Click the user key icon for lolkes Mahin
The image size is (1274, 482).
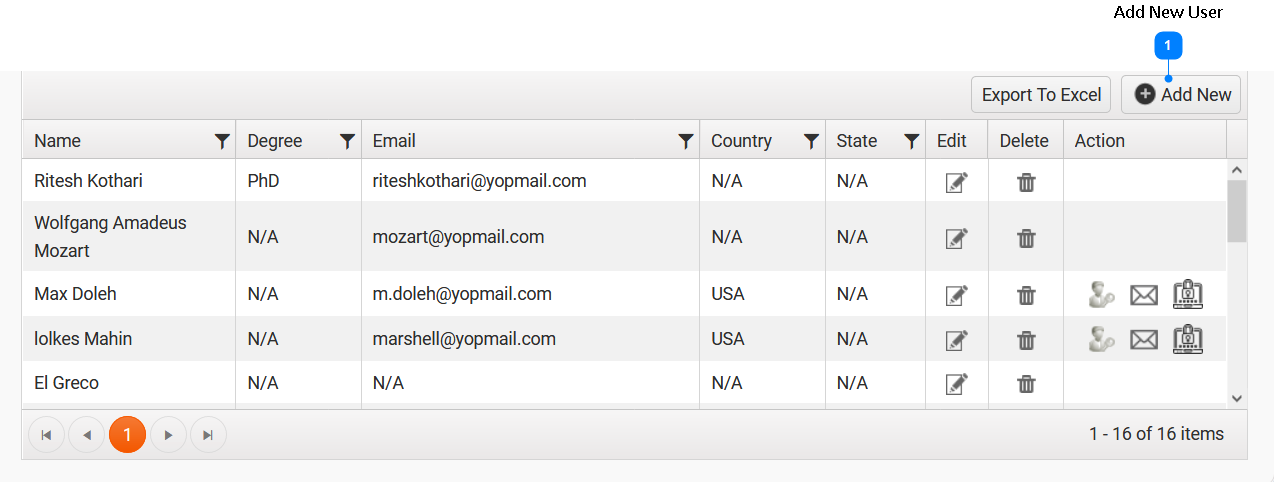pyautogui.click(x=1101, y=340)
